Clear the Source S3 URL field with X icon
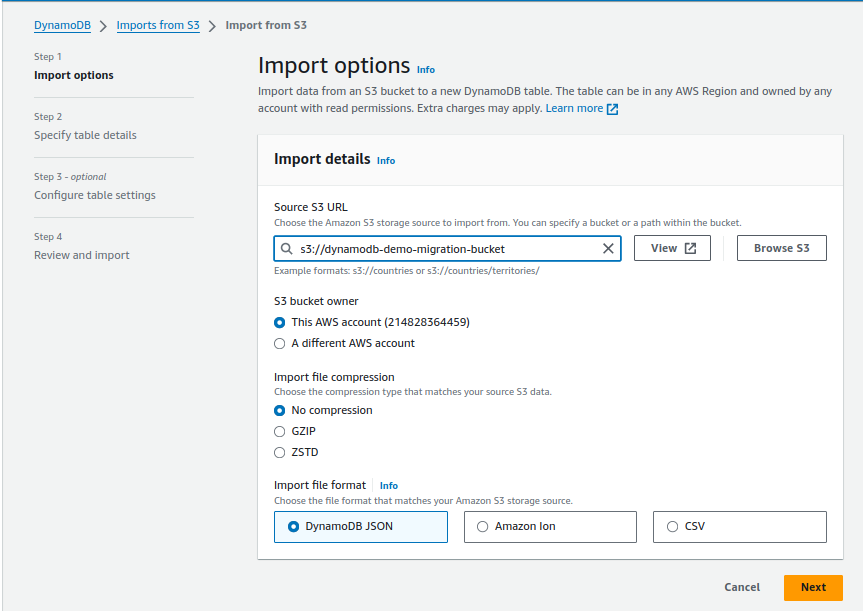The width and height of the screenshot is (863, 611). coord(608,249)
